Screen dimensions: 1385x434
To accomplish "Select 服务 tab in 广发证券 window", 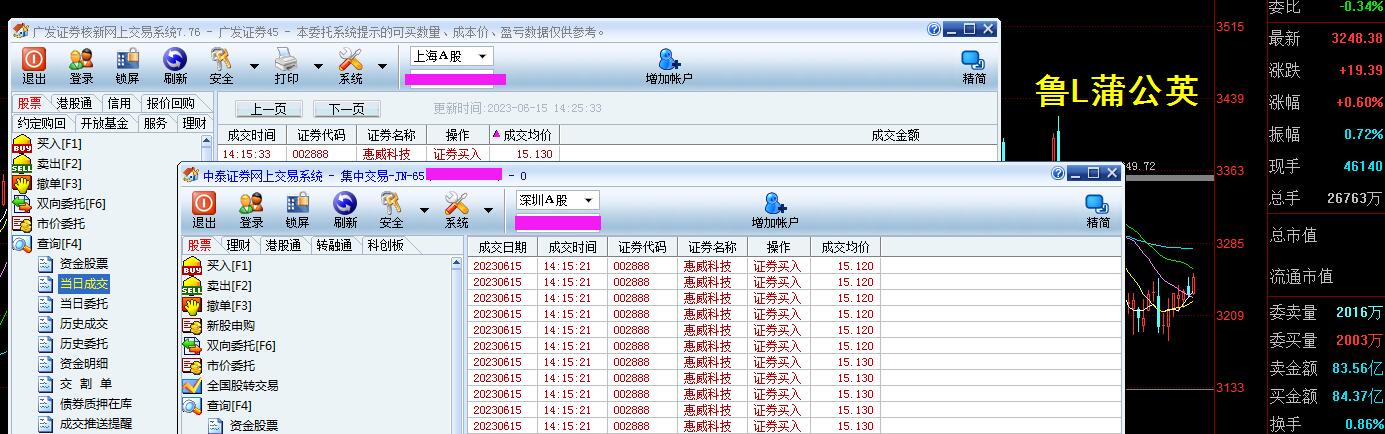I will [x=155, y=123].
